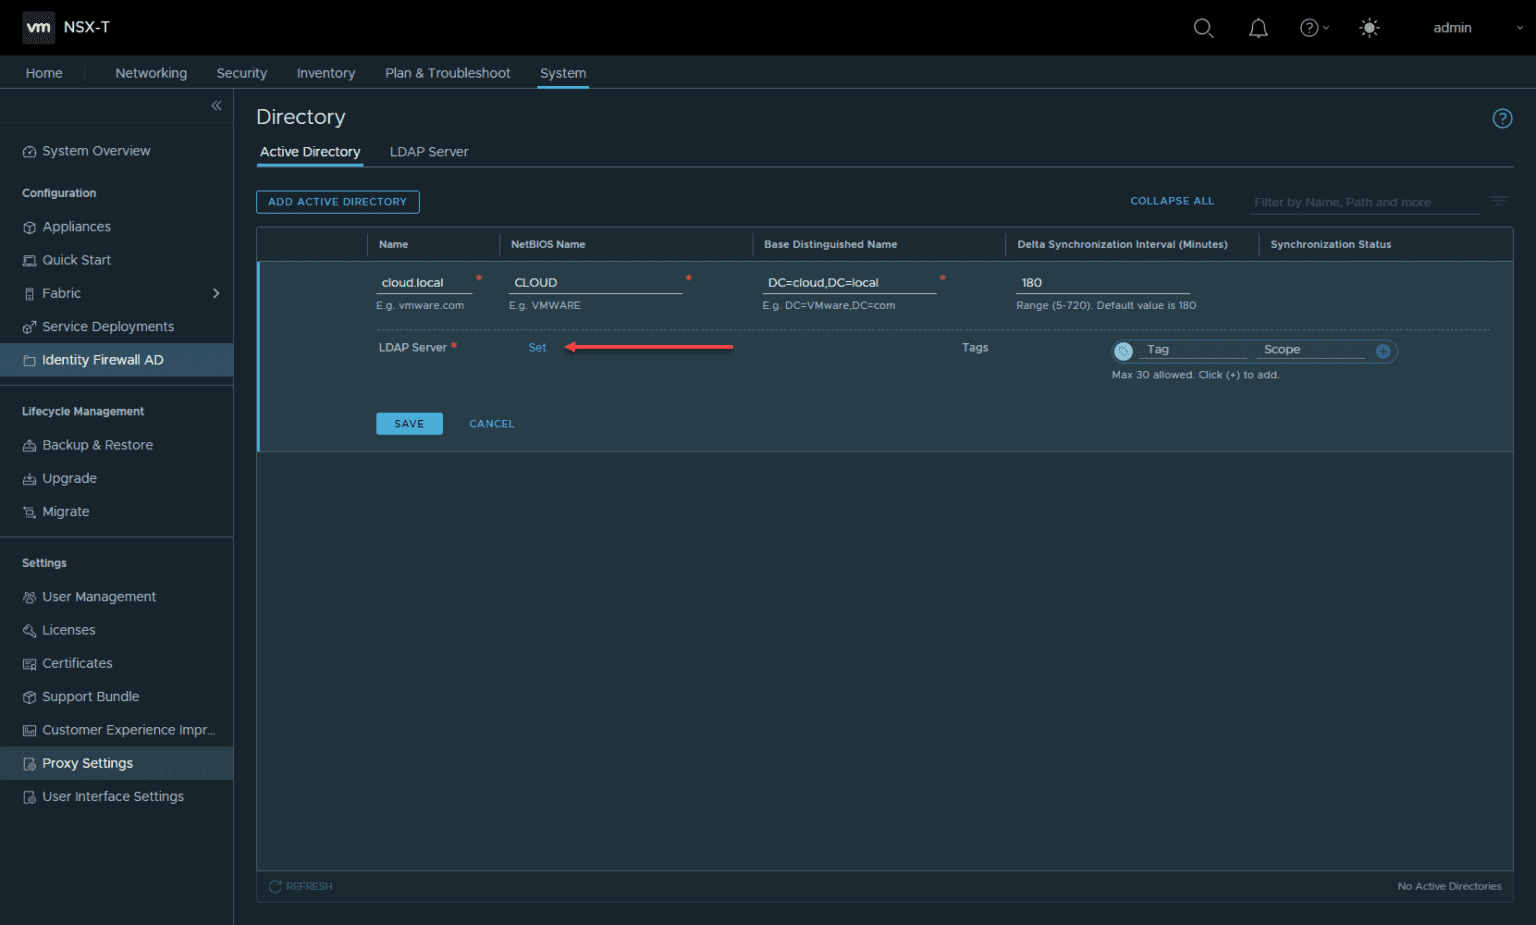Collapse the left navigation panel

click(216, 105)
